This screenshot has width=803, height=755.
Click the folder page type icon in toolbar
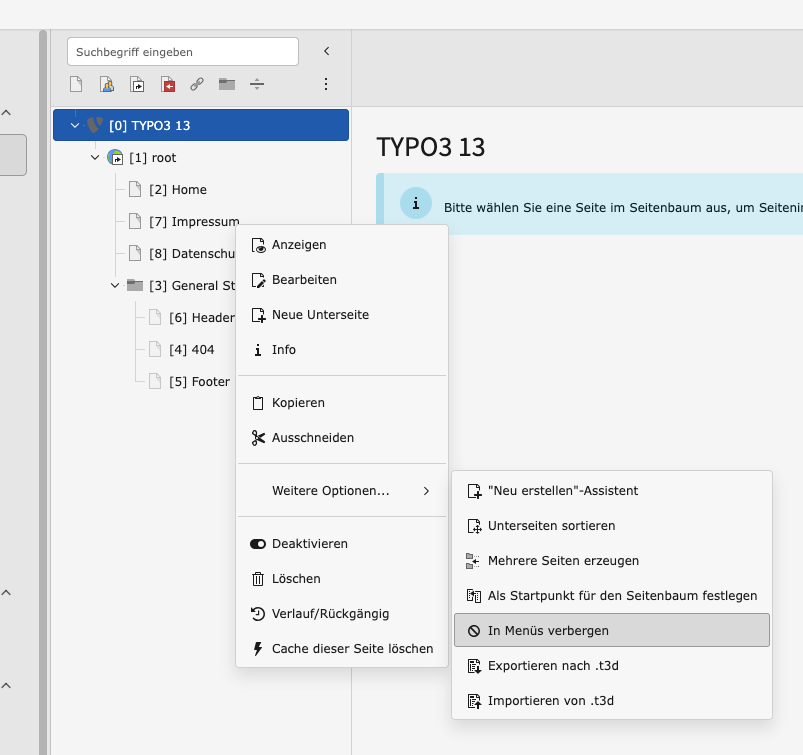pos(227,84)
